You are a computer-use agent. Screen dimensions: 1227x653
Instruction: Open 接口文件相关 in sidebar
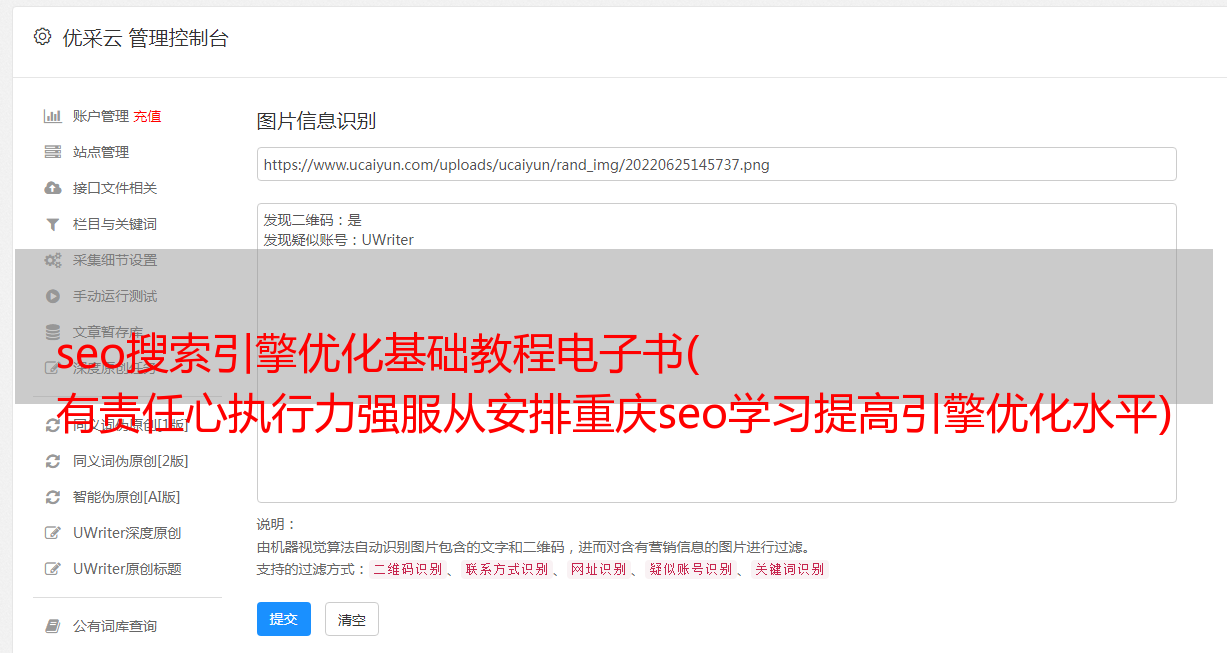click(115, 188)
